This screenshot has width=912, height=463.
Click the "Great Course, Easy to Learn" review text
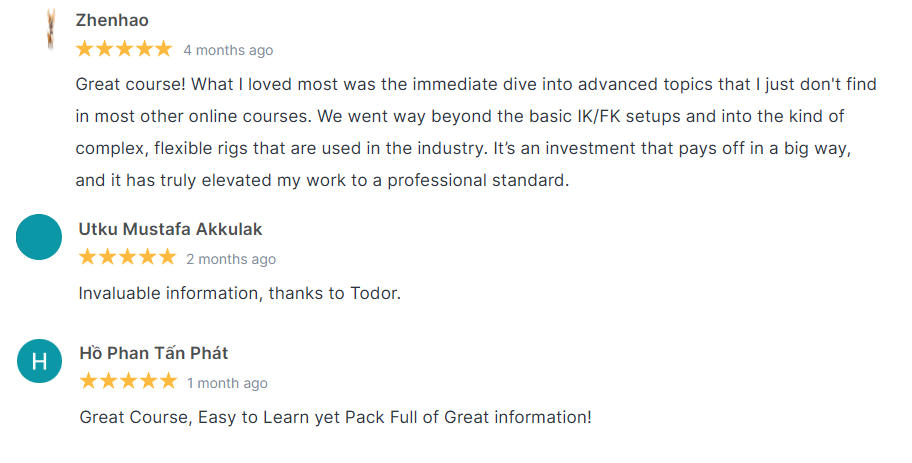335,417
